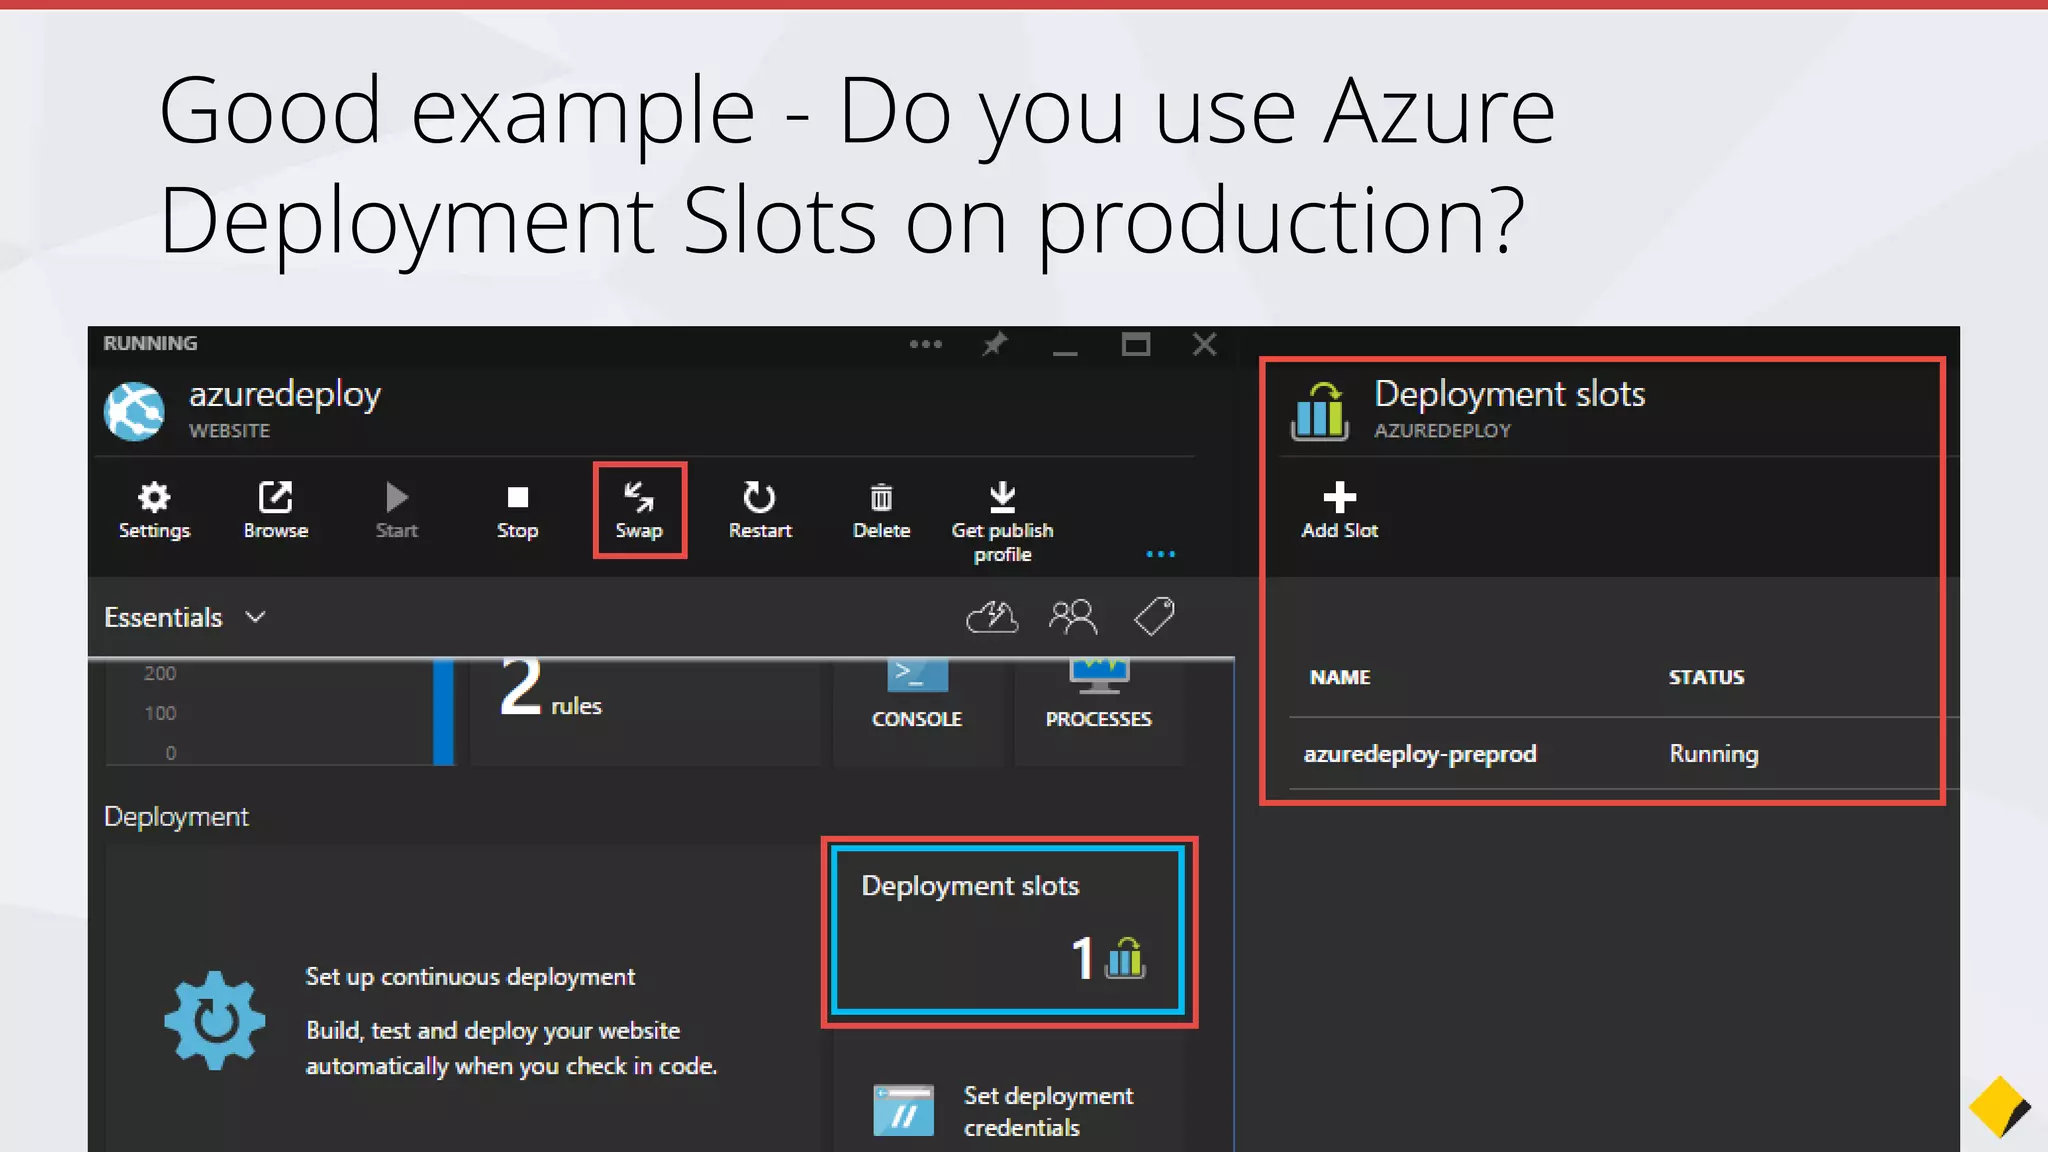Click the STATUS column header

[1706, 677]
